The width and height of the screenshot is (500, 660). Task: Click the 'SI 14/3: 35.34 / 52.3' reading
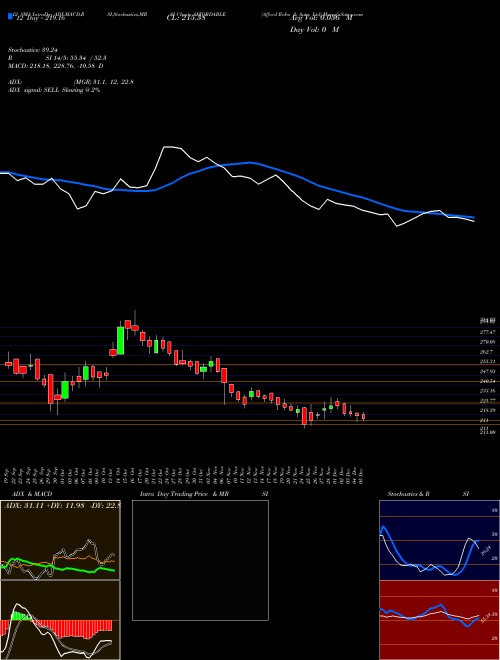pyautogui.click(x=76, y=57)
